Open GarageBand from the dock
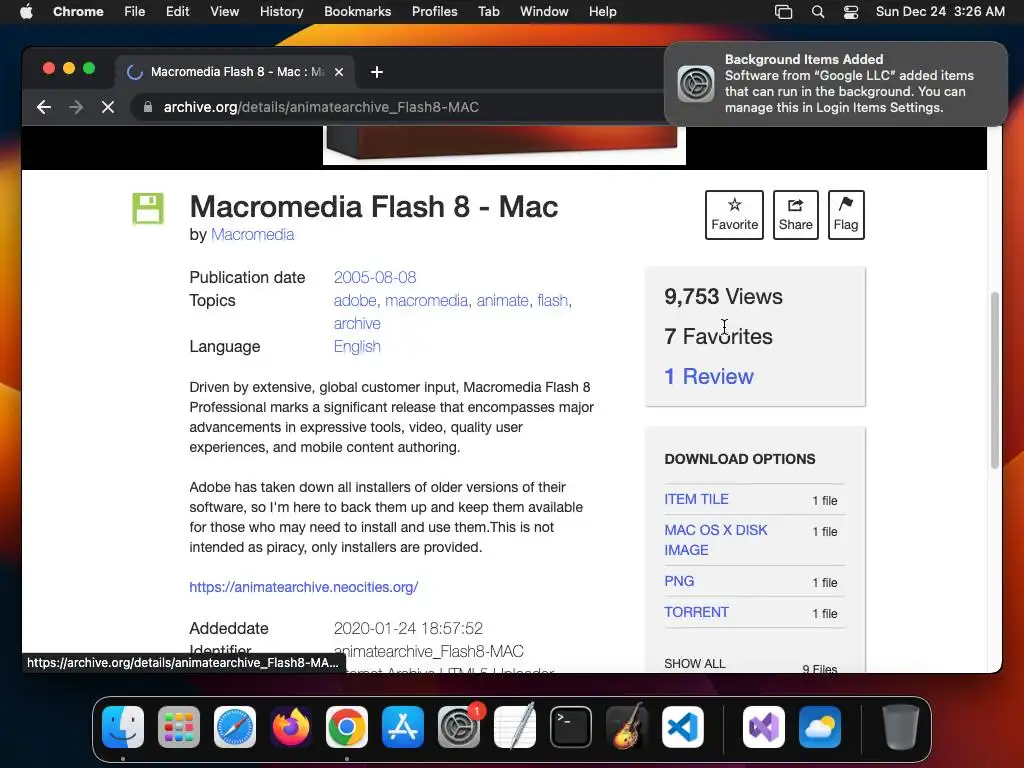 627,727
